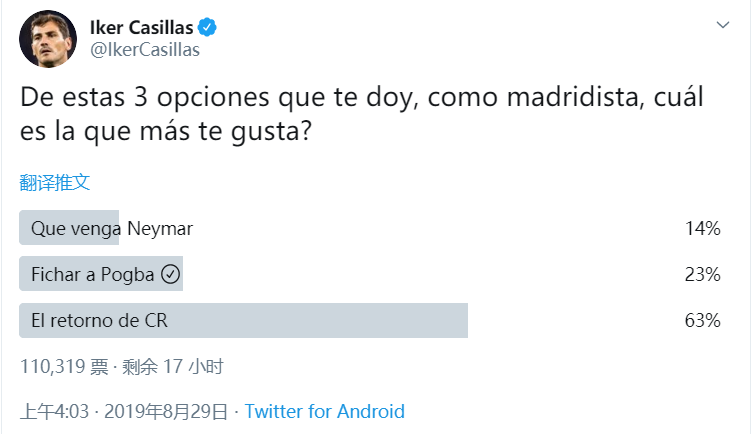
Task: Click the 63% percentage label
Action: [703, 320]
